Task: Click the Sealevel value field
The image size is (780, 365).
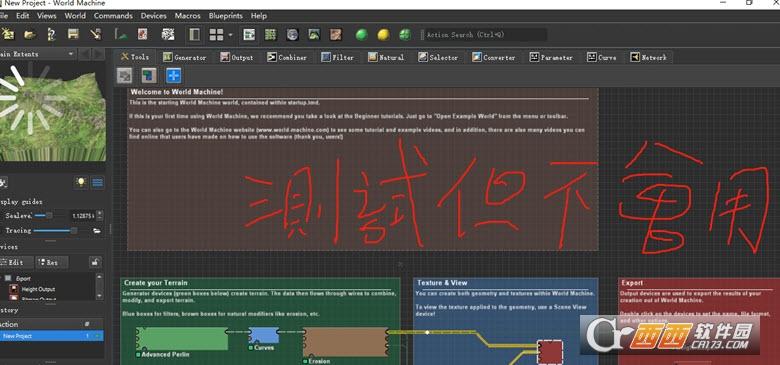Action: tap(82, 216)
